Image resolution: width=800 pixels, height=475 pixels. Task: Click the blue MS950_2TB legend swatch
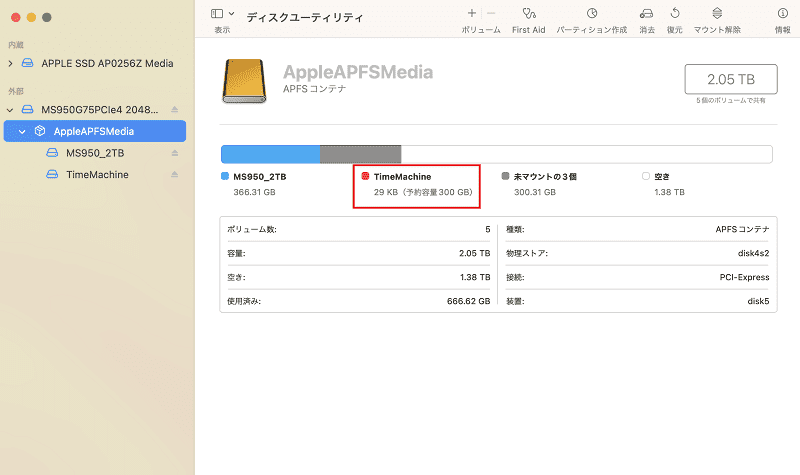224,176
